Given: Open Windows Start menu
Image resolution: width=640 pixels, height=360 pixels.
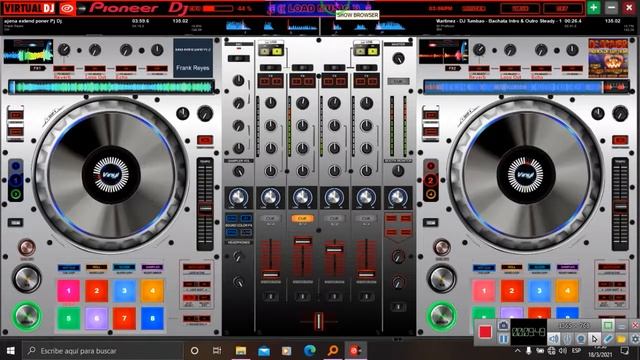Looking at the screenshot, I should pyautogui.click(x=11, y=351).
